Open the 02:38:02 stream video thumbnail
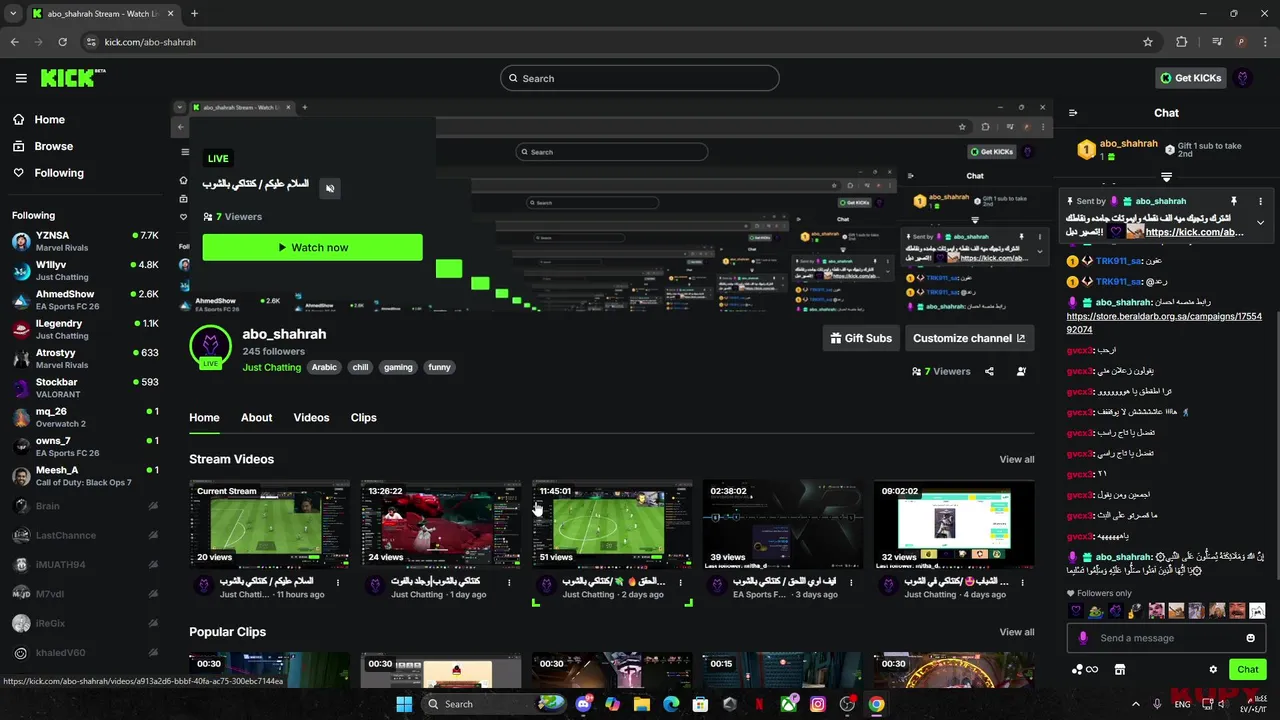Image resolution: width=1280 pixels, height=720 pixels. [783, 525]
